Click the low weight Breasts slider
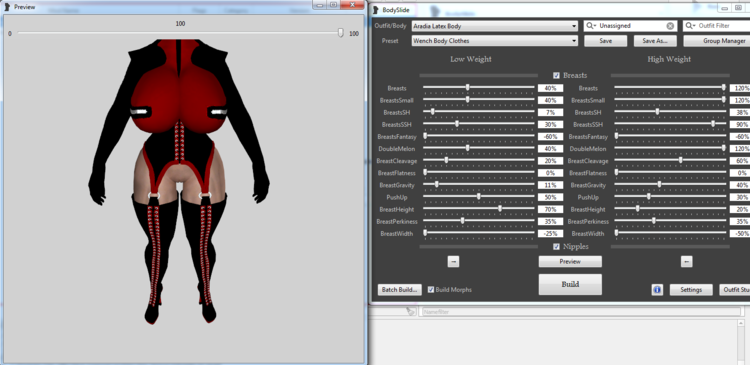Screen dimensions: 750x365 [x=478, y=88]
